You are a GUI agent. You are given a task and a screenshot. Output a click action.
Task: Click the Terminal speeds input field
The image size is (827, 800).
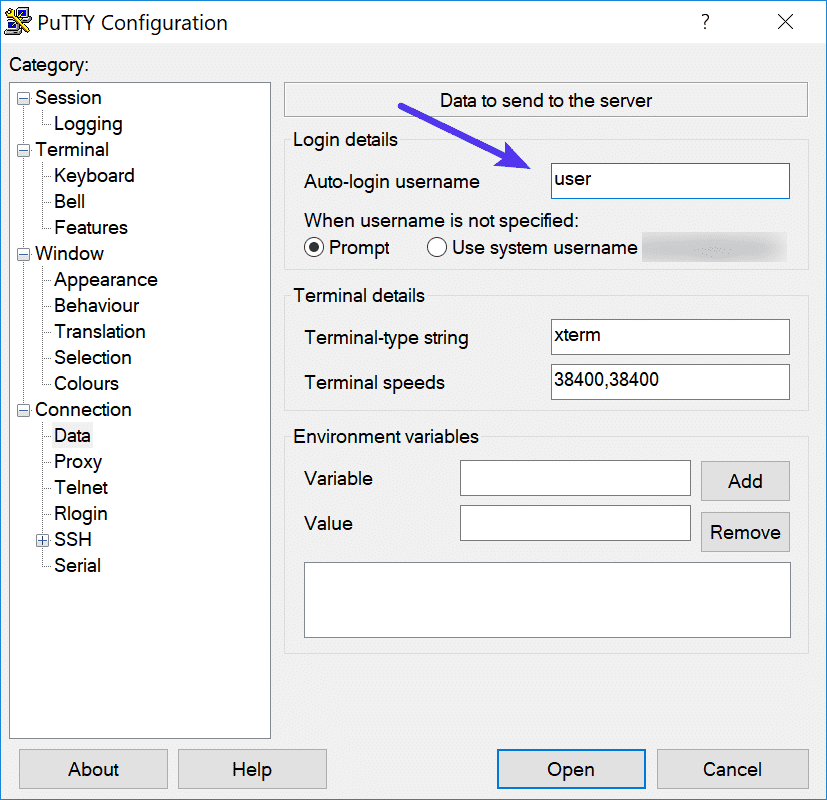[669, 382]
